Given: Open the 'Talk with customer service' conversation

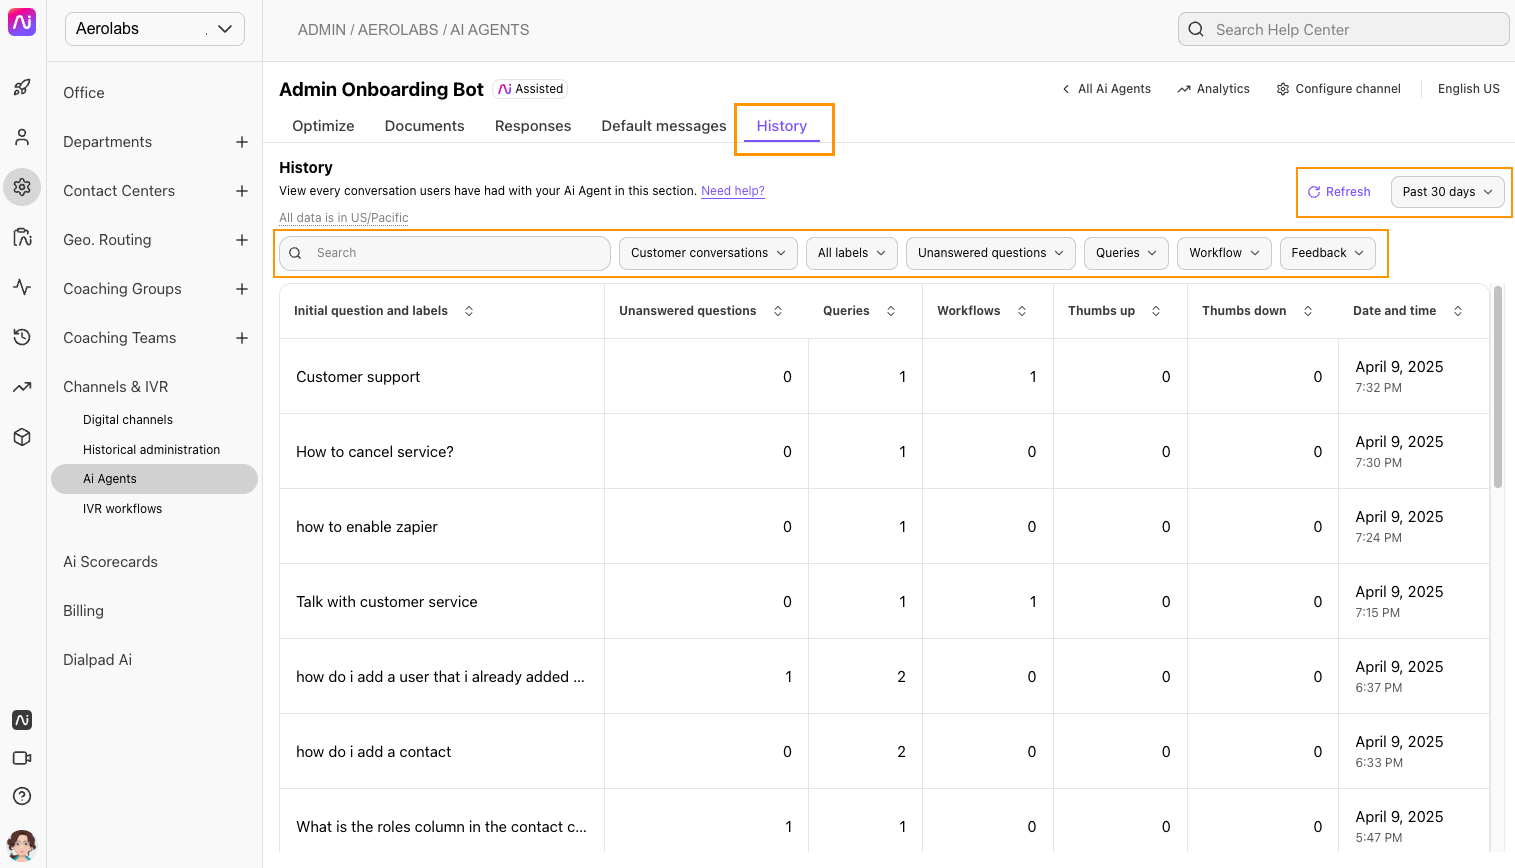Looking at the screenshot, I should [x=387, y=602].
